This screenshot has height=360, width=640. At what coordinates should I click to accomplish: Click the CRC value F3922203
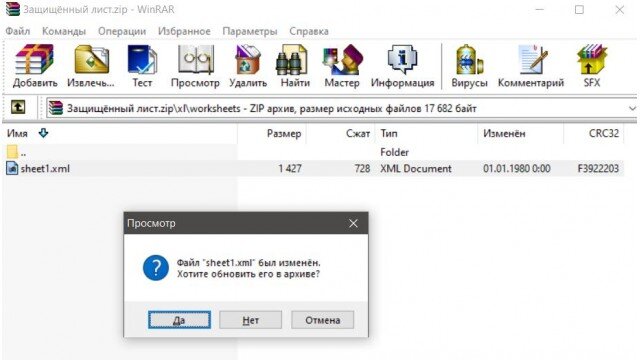click(598, 169)
